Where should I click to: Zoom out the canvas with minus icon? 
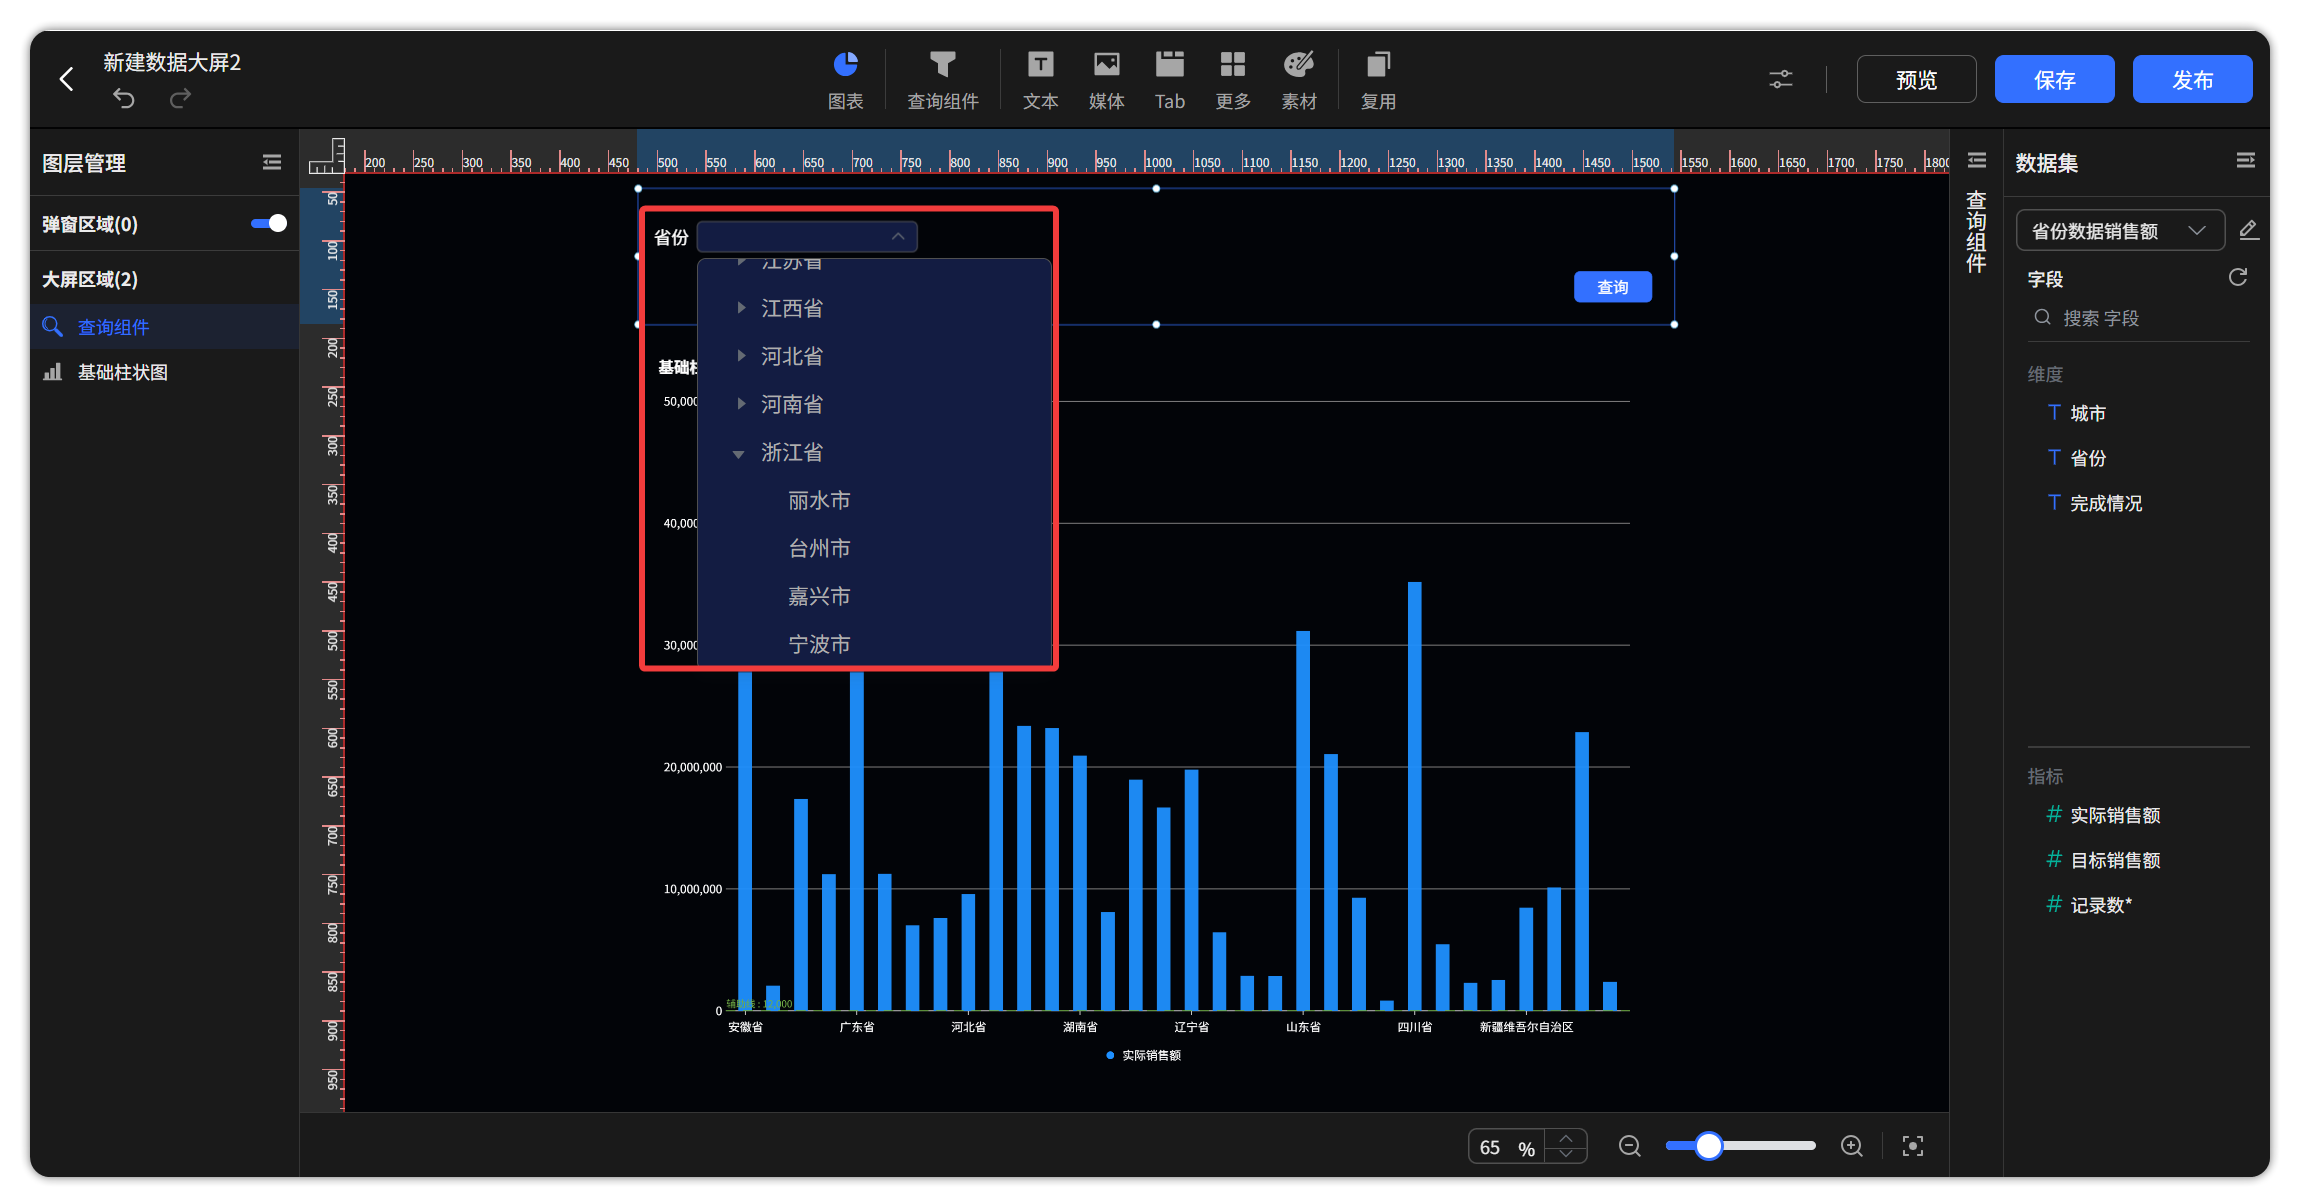1630,1146
